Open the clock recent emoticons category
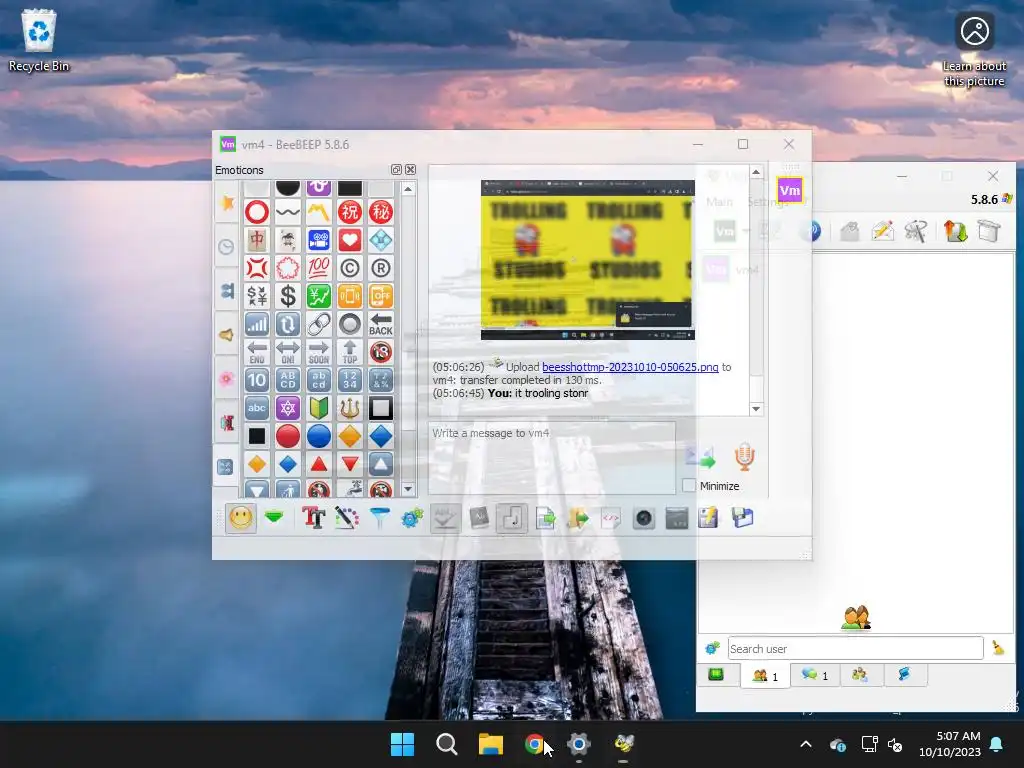The height and width of the screenshot is (768, 1024). (x=226, y=247)
